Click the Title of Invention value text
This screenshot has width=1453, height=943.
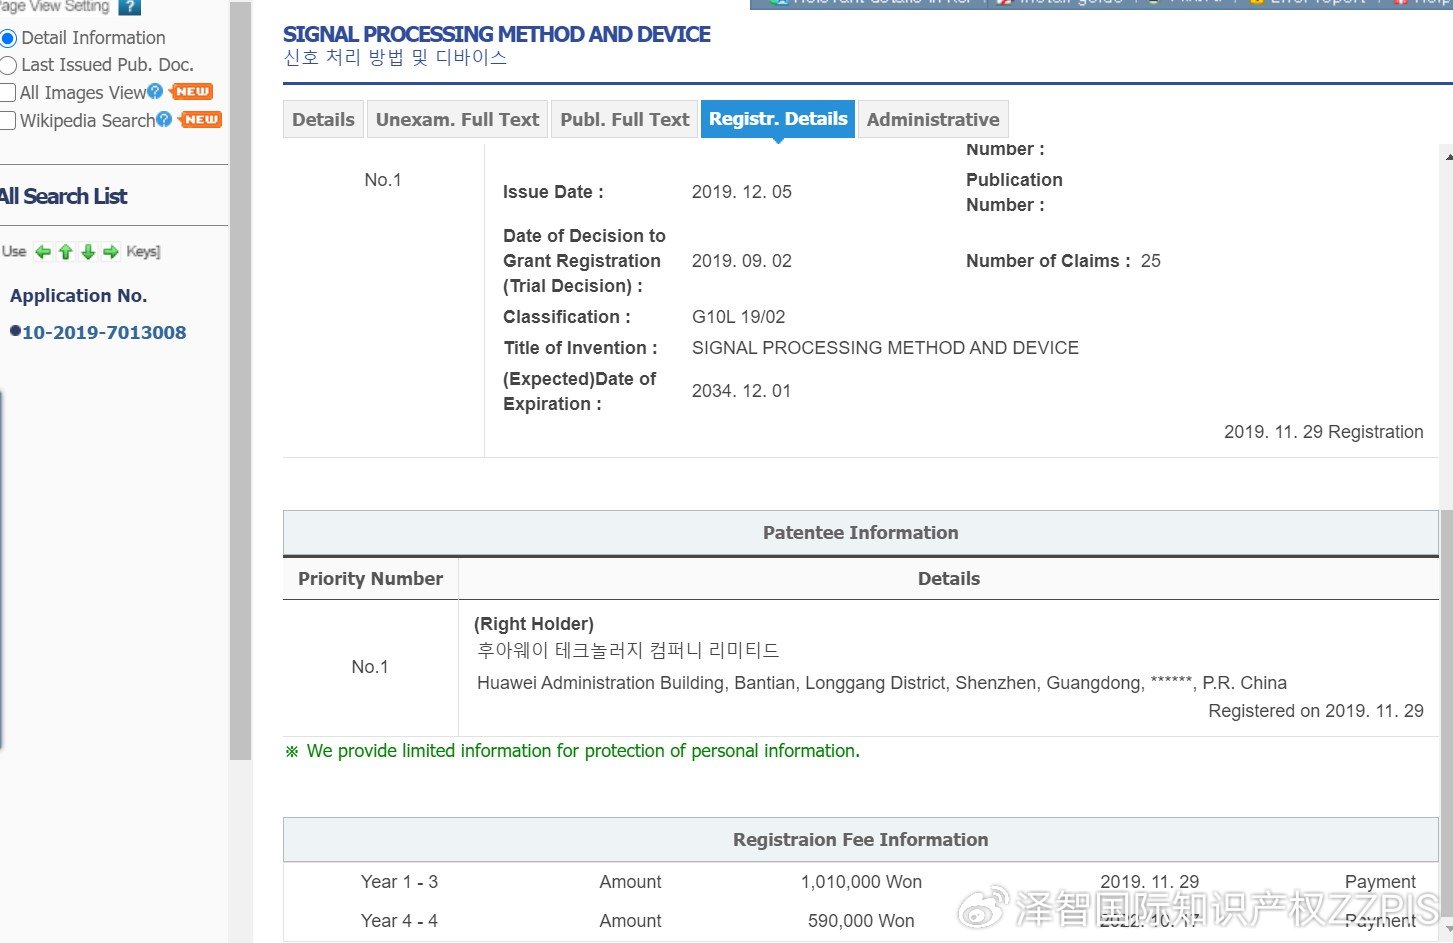[885, 348]
